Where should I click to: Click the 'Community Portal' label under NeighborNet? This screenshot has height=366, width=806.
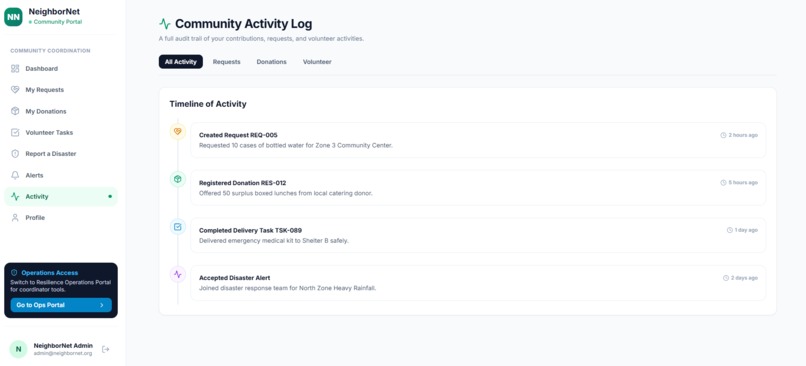[x=58, y=22]
